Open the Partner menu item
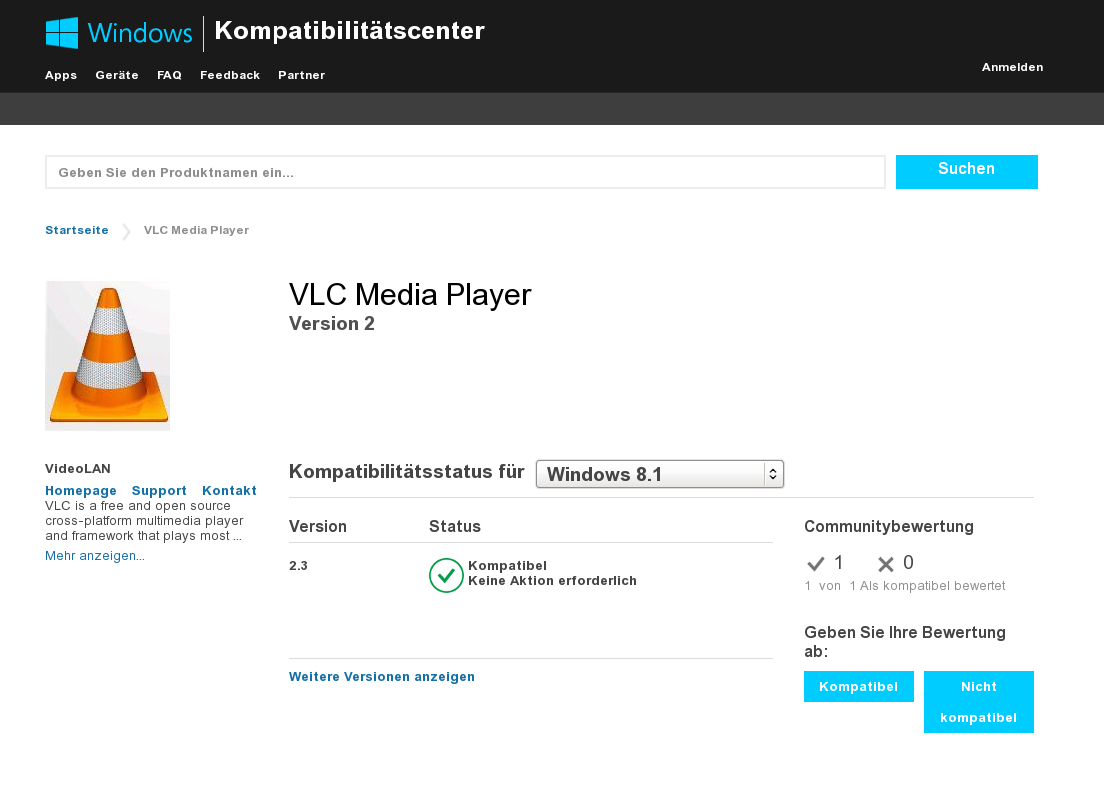1104x786 pixels. tap(301, 75)
